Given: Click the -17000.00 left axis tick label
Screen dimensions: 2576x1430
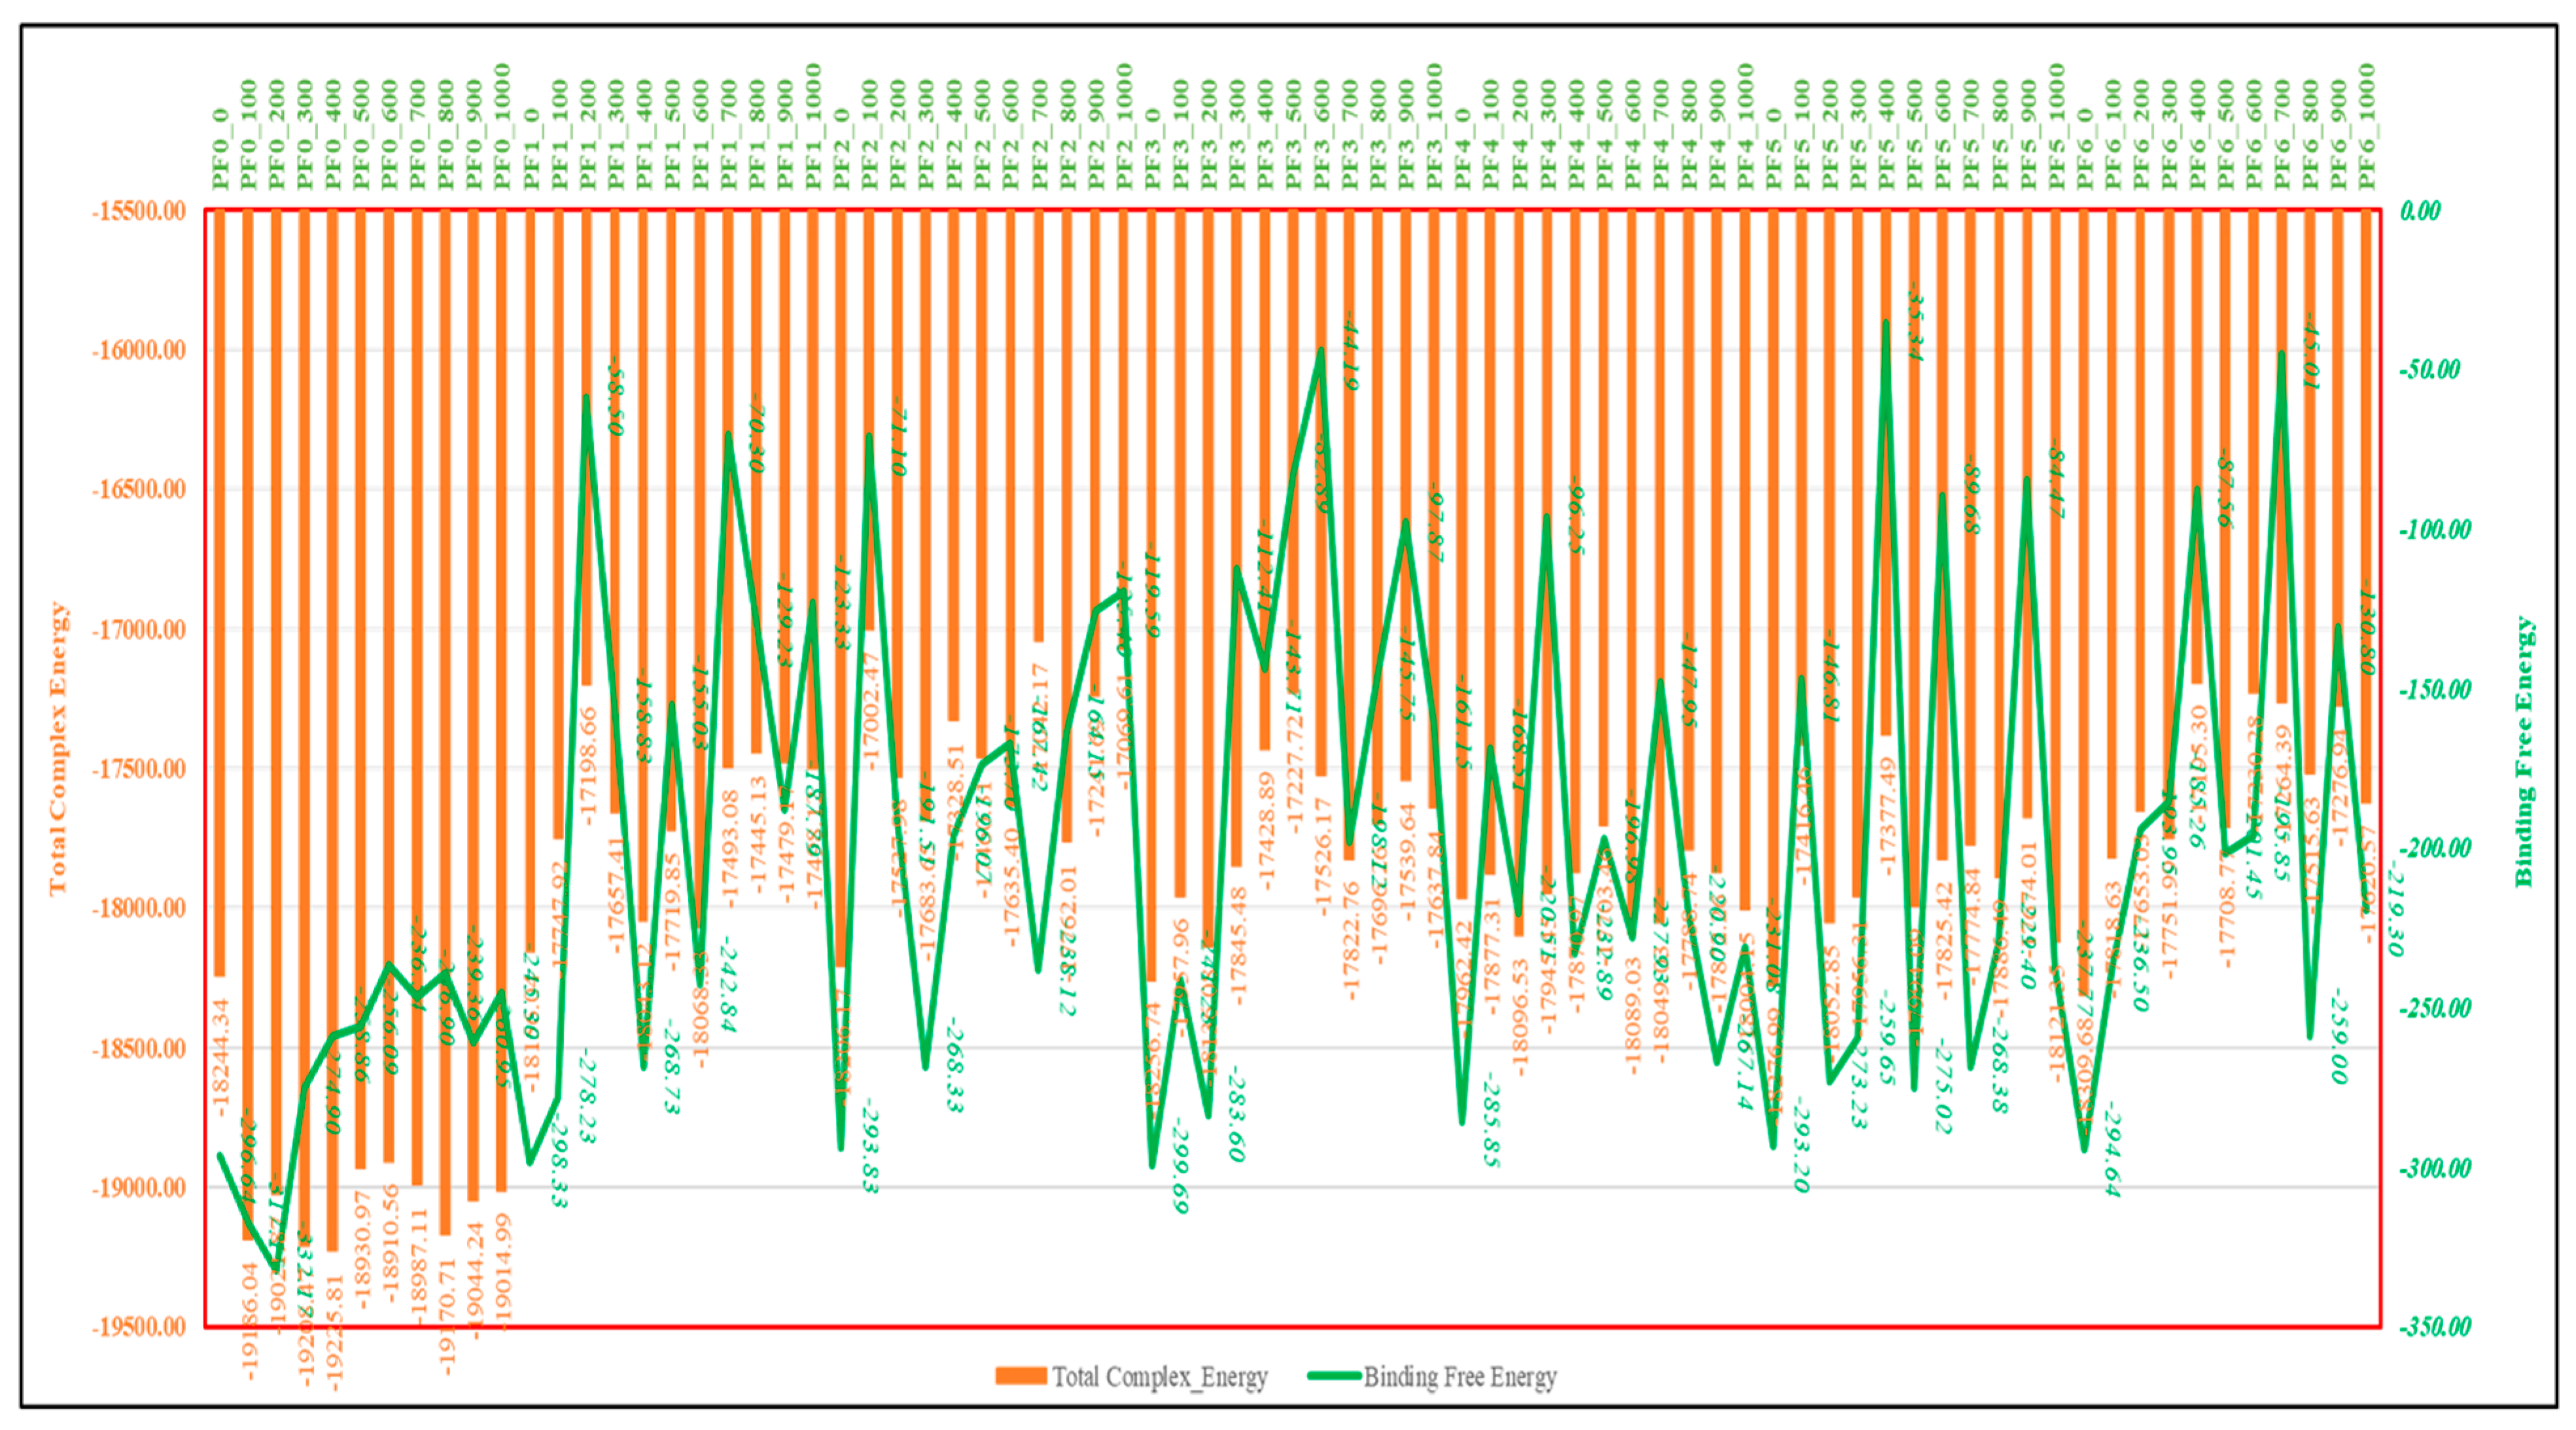Looking at the screenshot, I should pyautogui.click(x=138, y=630).
